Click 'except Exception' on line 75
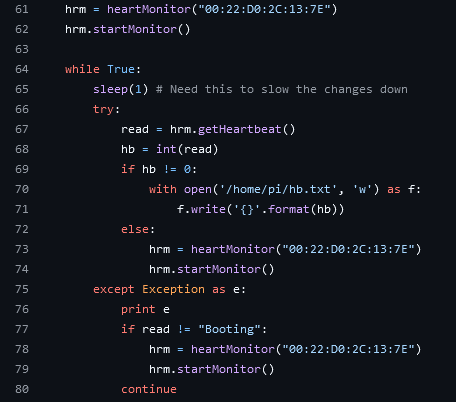 tap(149, 289)
